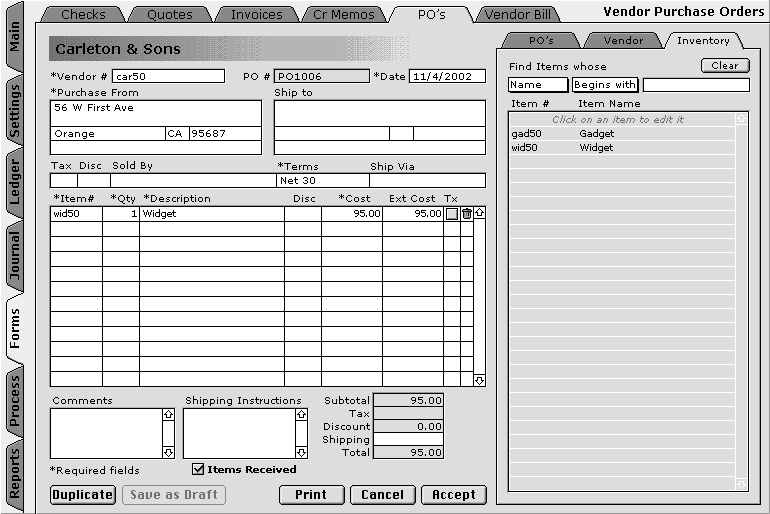Click the Ship Via field
This screenshot has width=770, height=514.
(x=427, y=181)
